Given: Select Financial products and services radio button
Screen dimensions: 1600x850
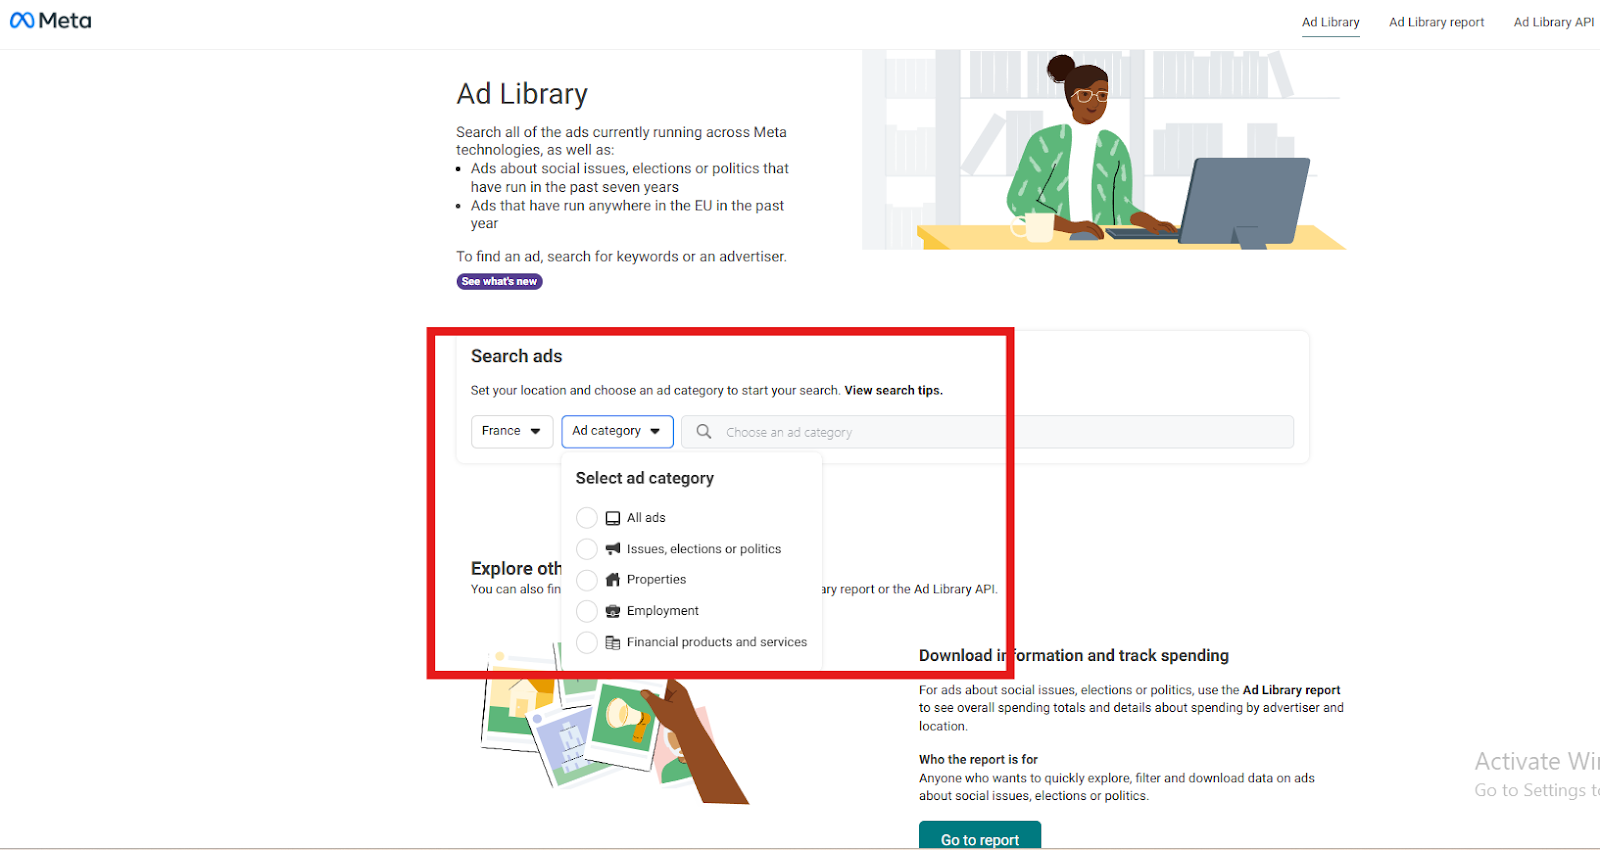Looking at the screenshot, I should tap(587, 642).
